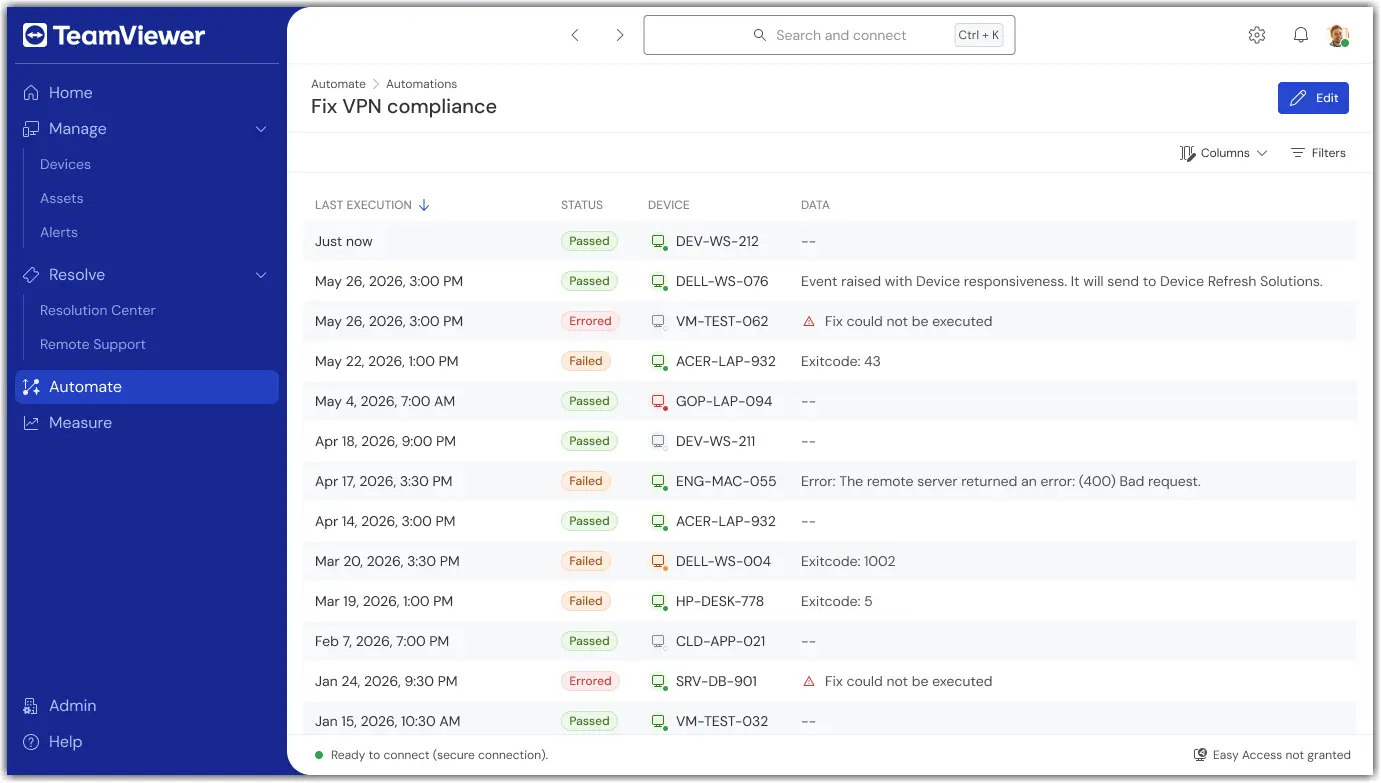Open Devices under Manage
This screenshot has width=1381, height=783.
point(65,164)
